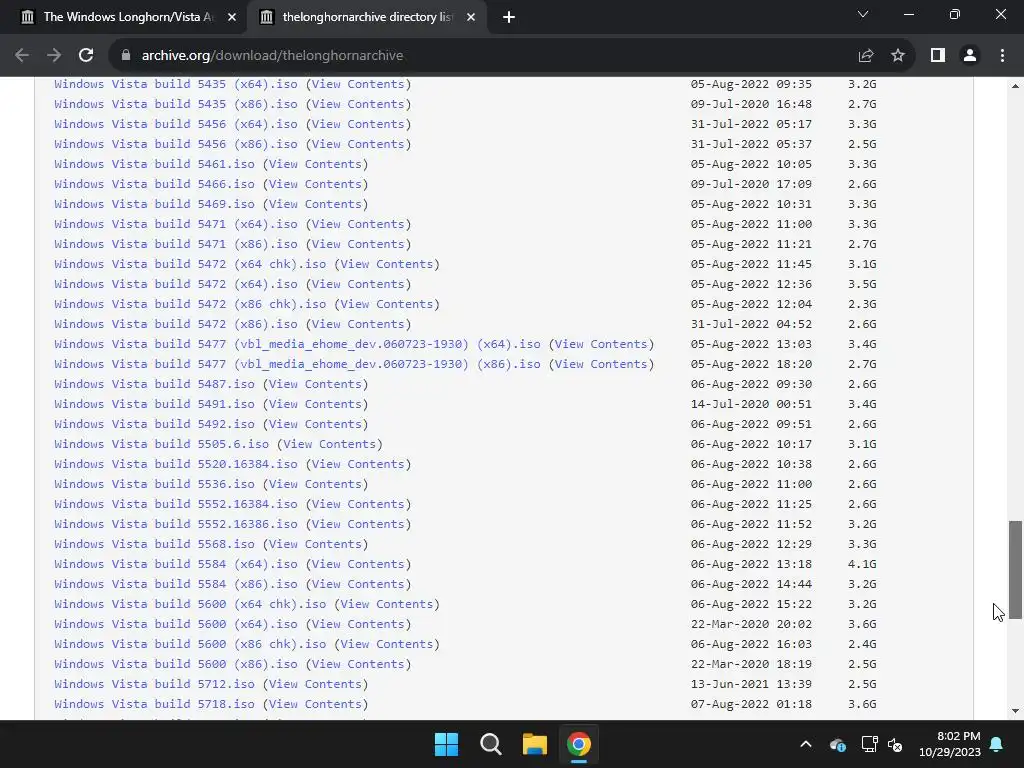Open the tab search chevron
This screenshot has height=768, width=1024.
[863, 14]
